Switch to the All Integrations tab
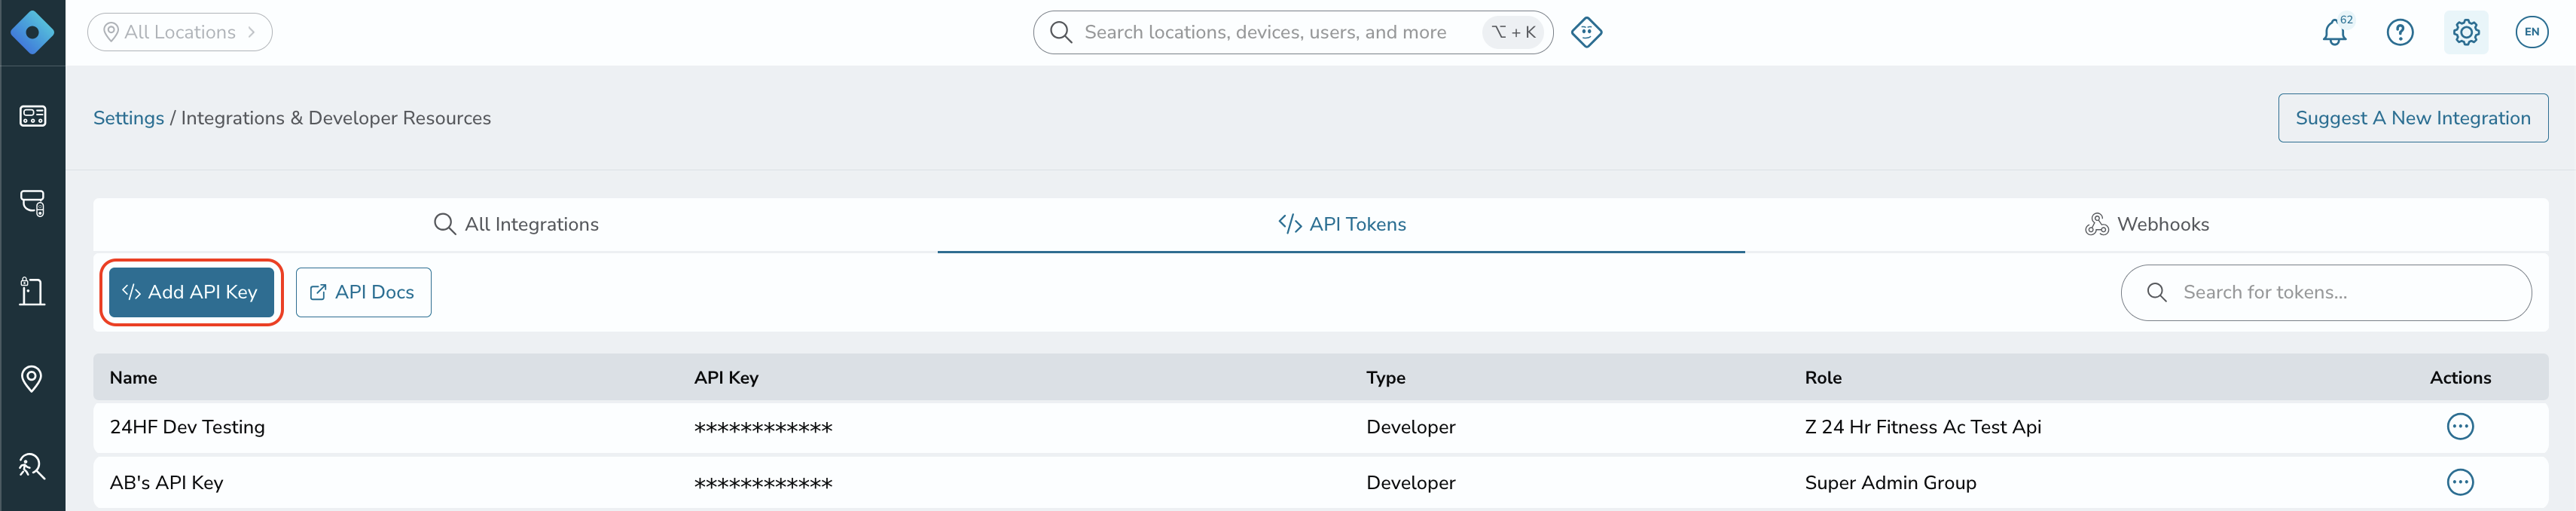This screenshot has height=511, width=2576. tap(516, 224)
